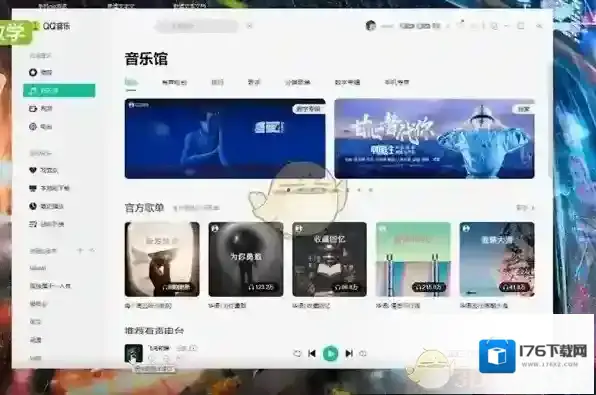Screen dimensions: 596x395
Task: Switch to the fifth tab under 音乐馆
Action: [x=298, y=82]
